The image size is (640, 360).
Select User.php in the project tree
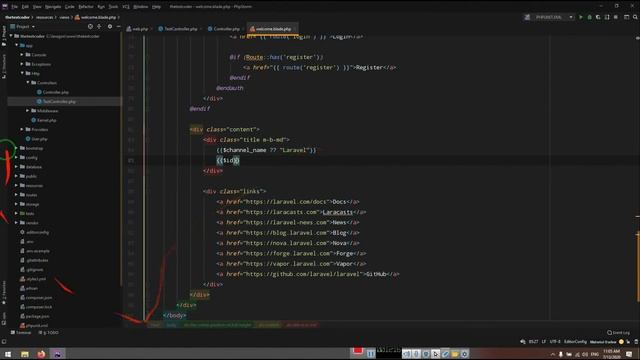[x=39, y=139]
